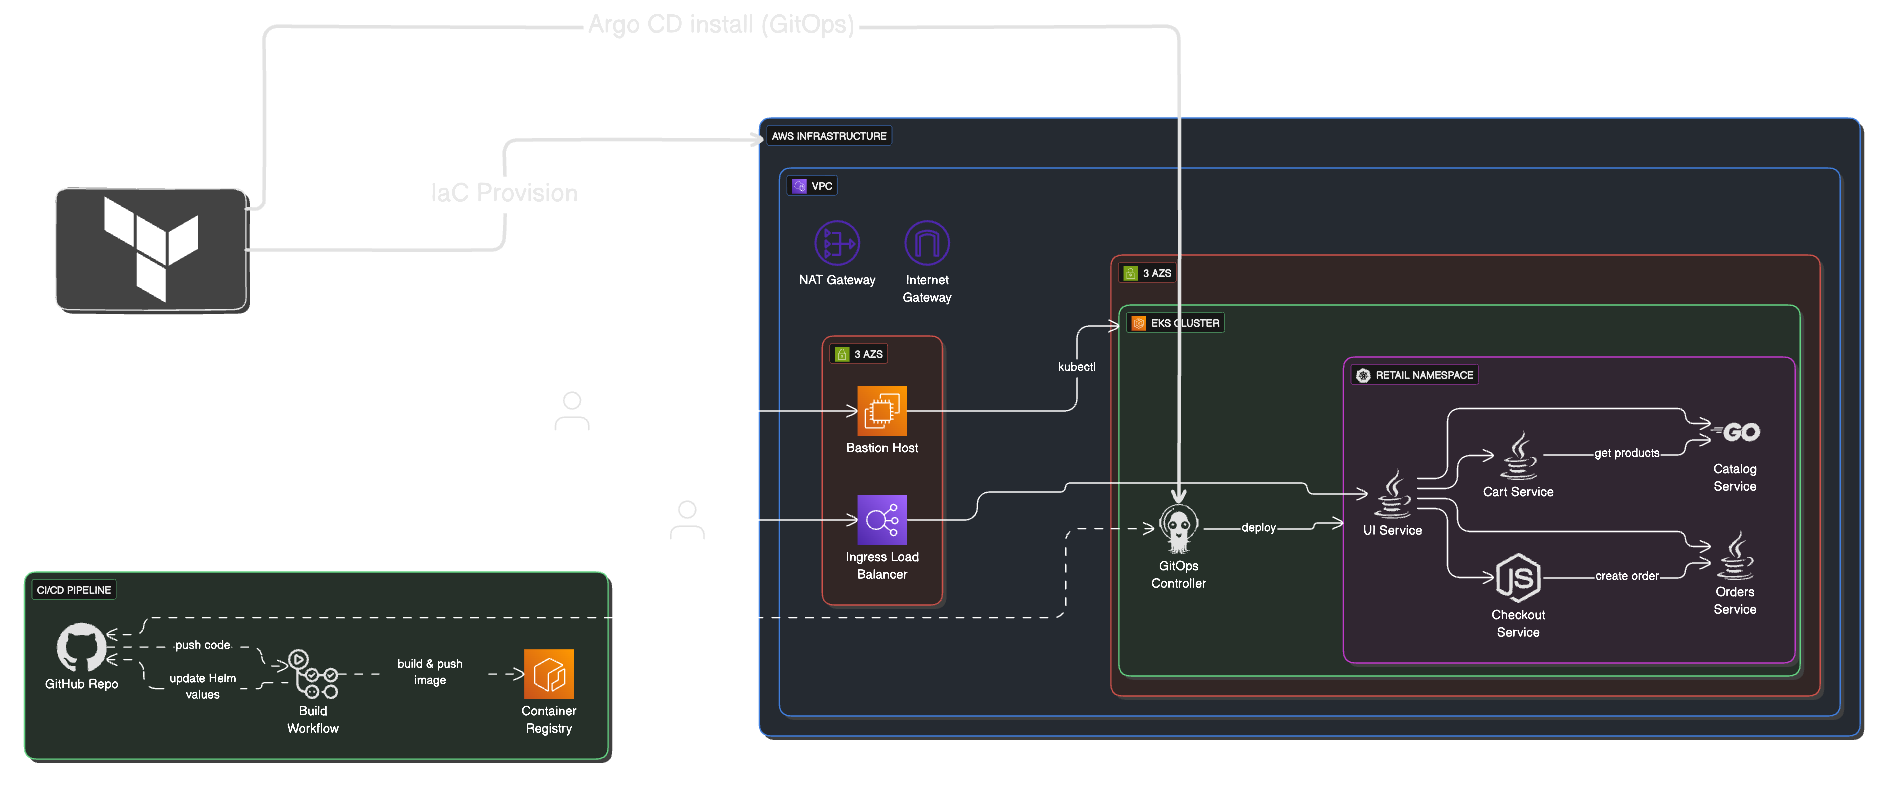Select the 'UI Service' text label

coord(1393,531)
